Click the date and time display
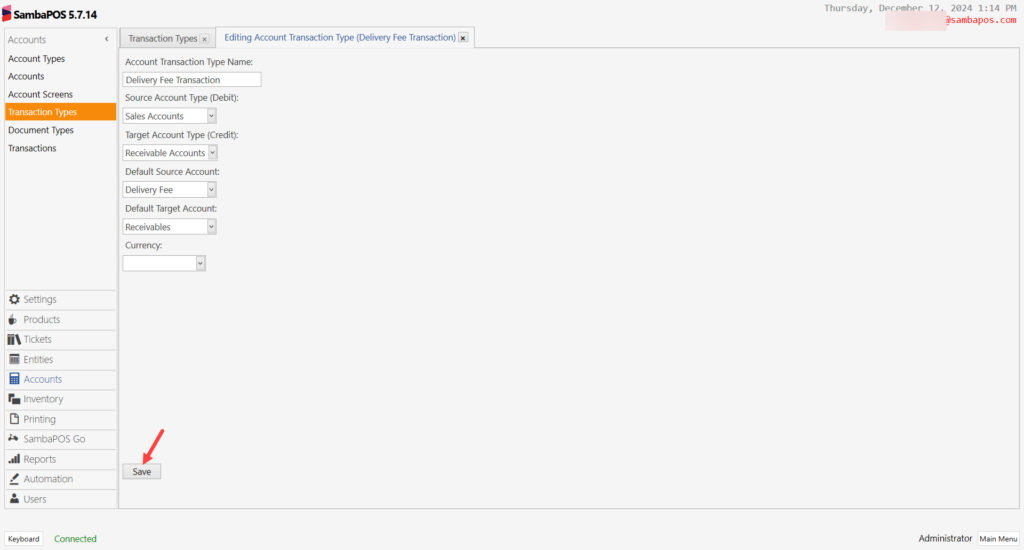 point(920,8)
